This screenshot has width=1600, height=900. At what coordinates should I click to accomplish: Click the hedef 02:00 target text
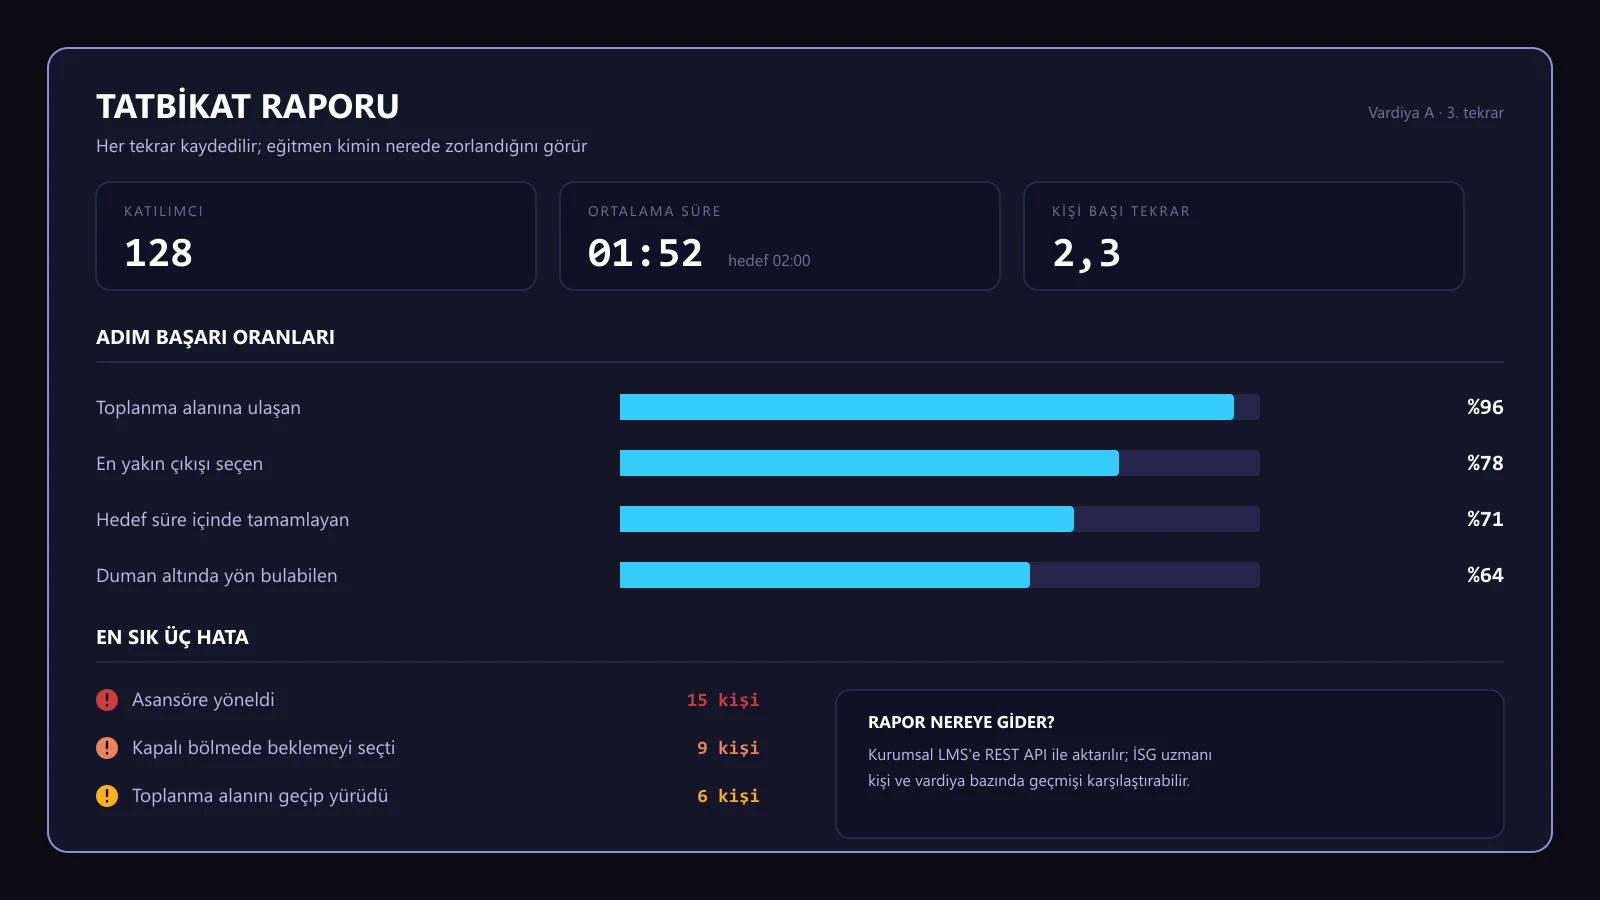(x=769, y=261)
